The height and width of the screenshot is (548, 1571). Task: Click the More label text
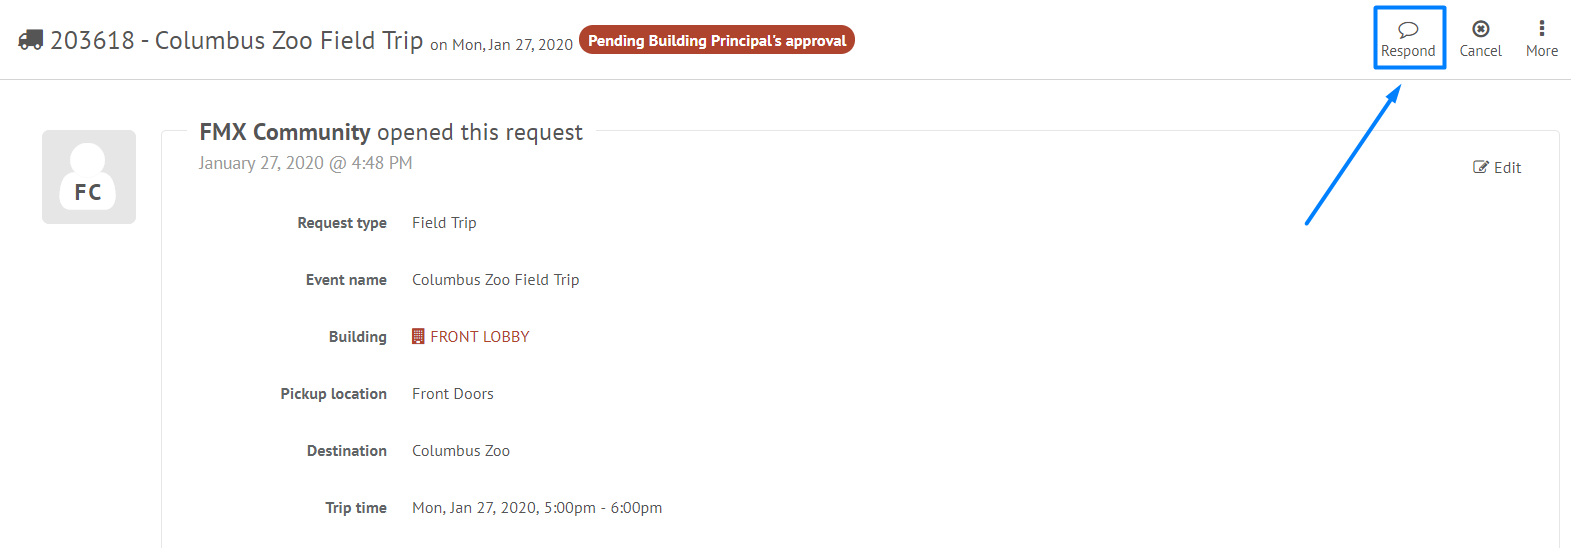[1542, 51]
